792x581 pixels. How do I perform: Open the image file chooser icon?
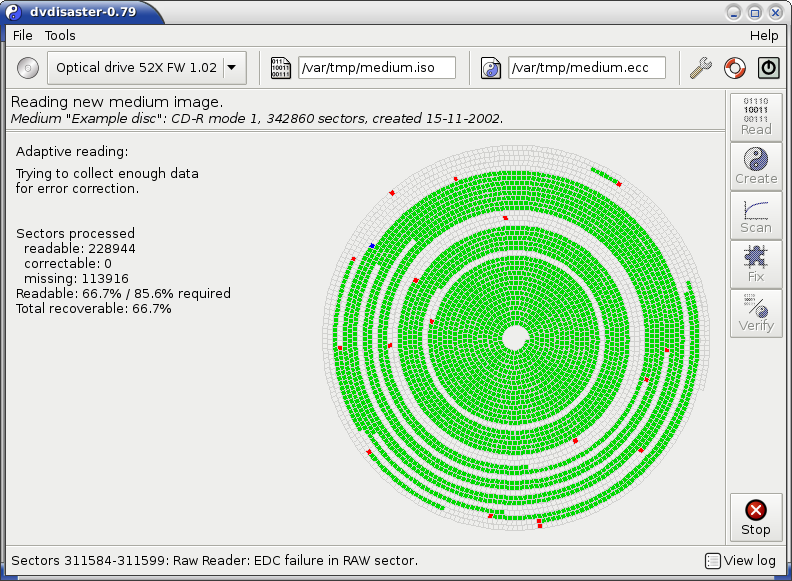(x=281, y=68)
